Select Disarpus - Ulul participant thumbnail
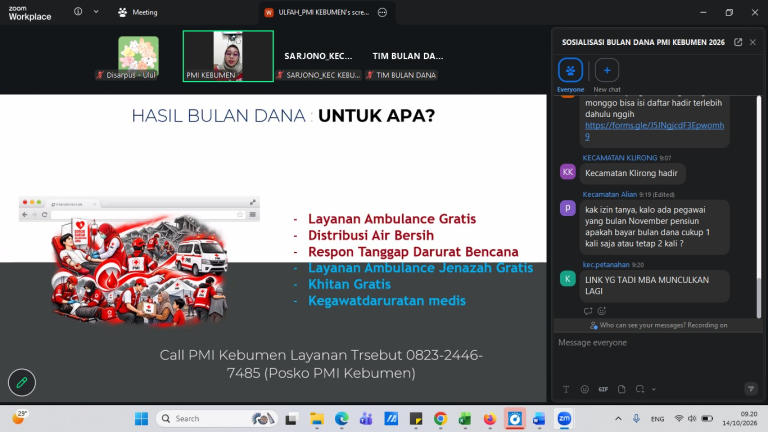Image resolution: width=768 pixels, height=432 pixels. point(138,56)
